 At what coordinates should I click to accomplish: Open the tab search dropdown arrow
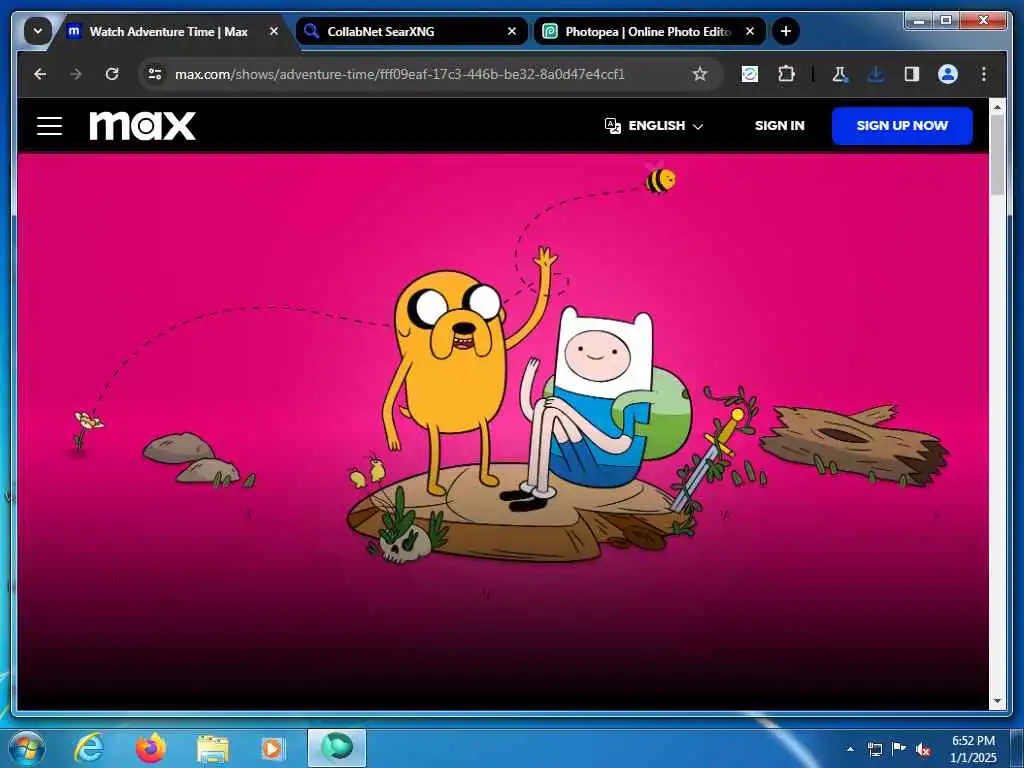tap(38, 31)
